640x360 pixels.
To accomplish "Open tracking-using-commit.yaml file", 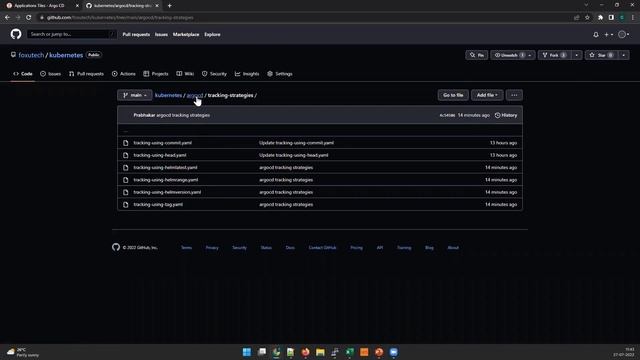I will pyautogui.click(x=162, y=143).
